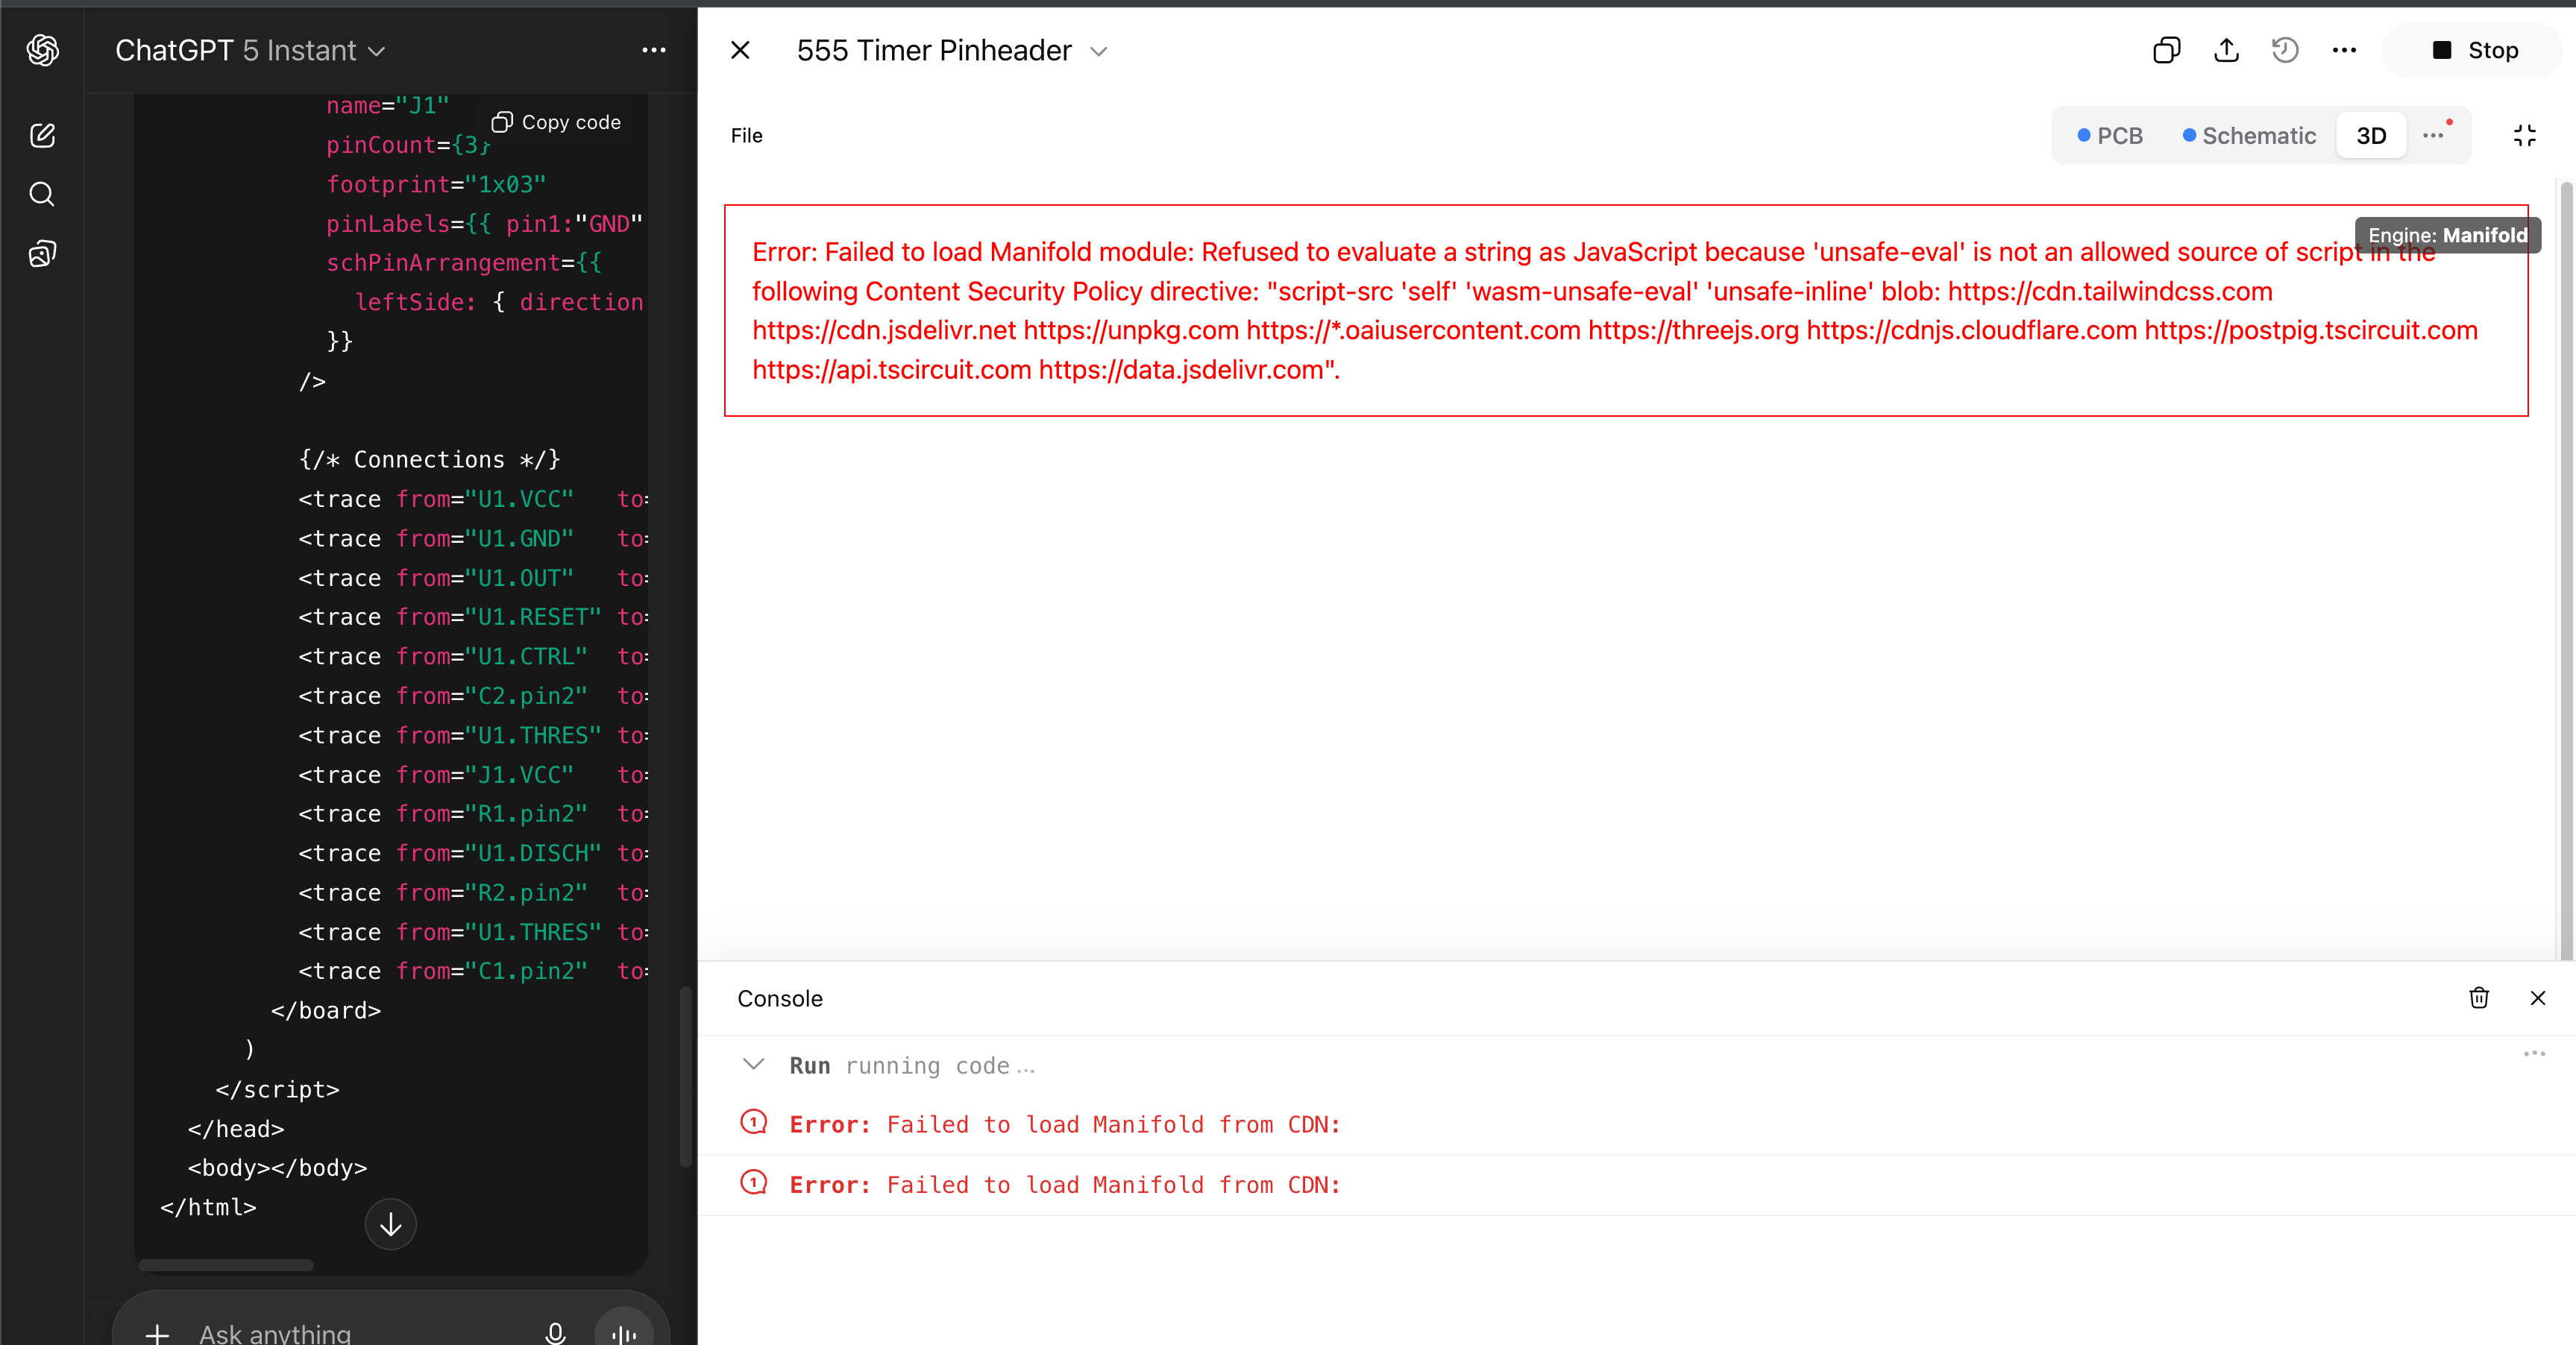Click the share upload icon
Viewport: 2576px width, 1345px height.
(x=2226, y=50)
